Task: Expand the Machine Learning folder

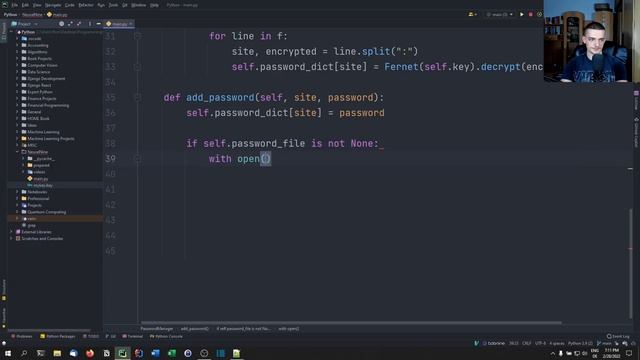Action: pos(18,132)
